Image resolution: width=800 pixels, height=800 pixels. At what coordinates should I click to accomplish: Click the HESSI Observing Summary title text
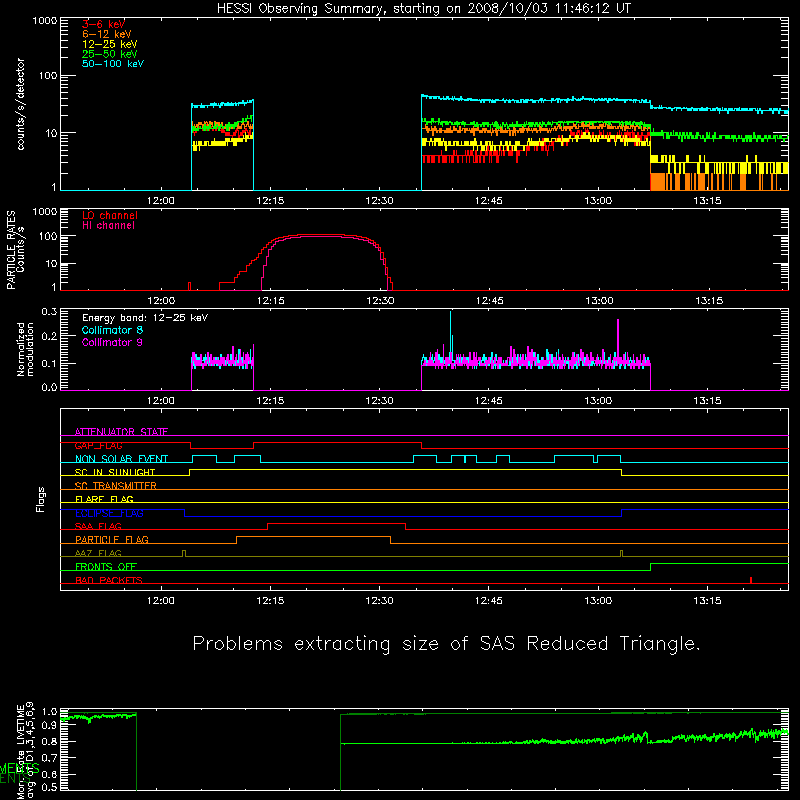[423, 9]
